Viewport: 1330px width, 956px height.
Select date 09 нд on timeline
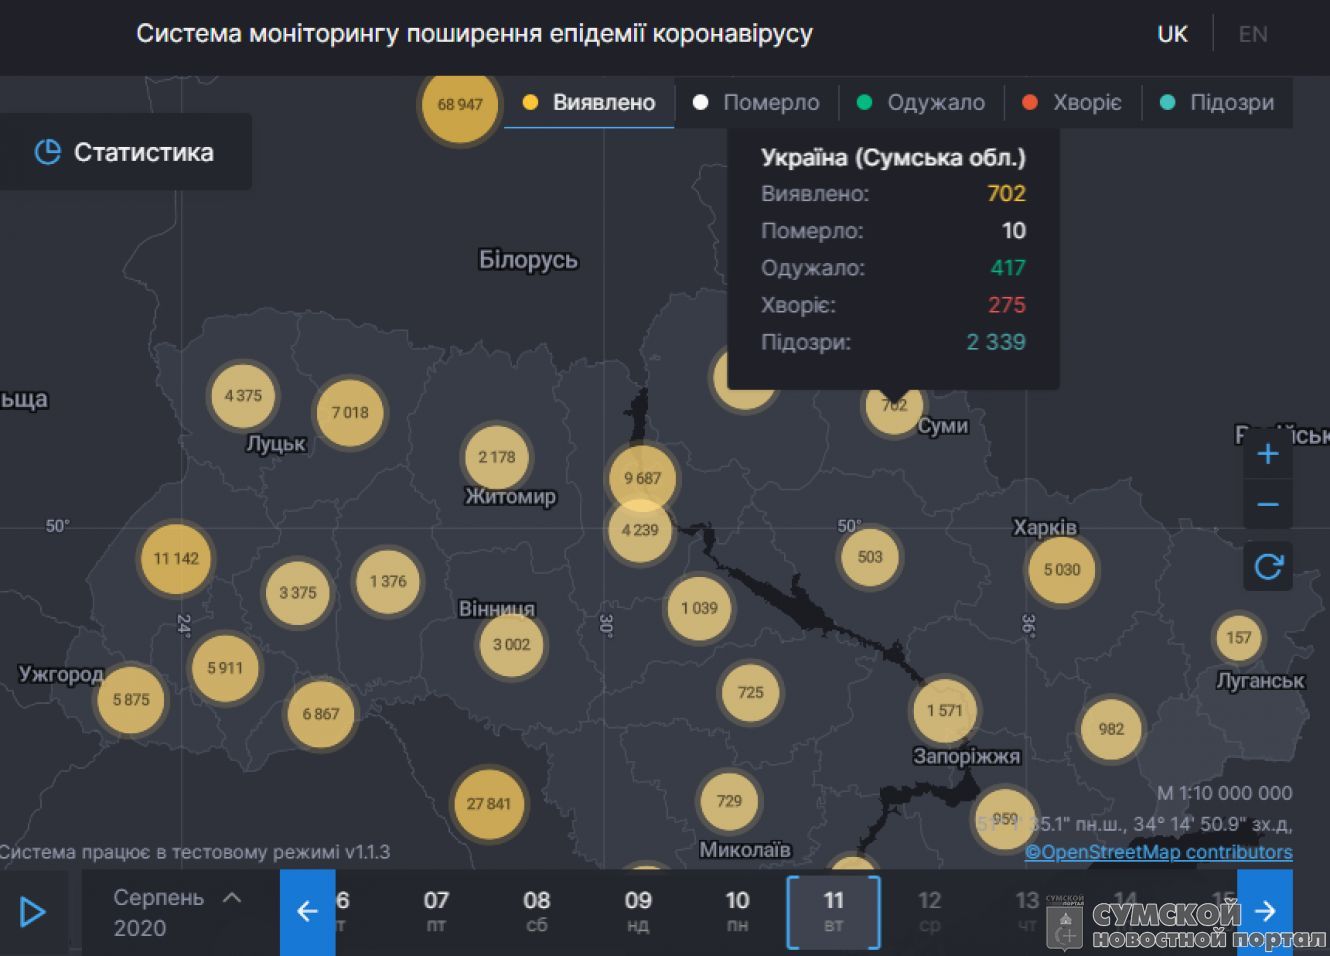point(638,911)
